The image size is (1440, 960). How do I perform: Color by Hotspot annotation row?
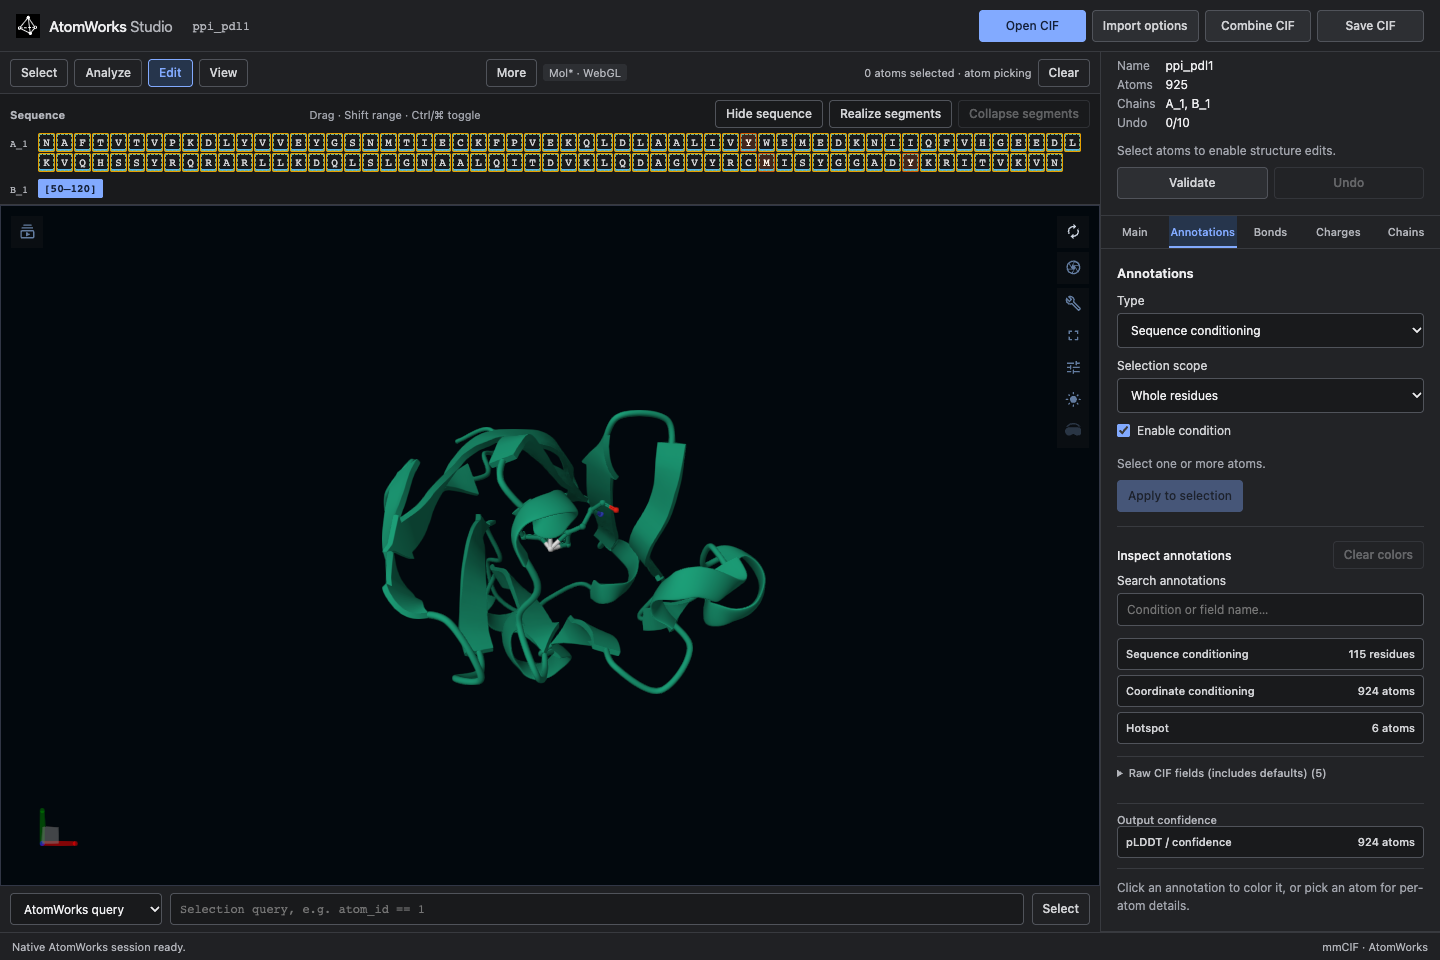point(1270,728)
